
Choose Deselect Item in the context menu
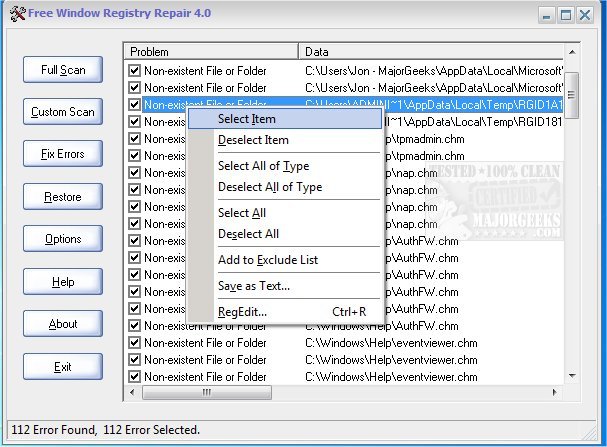click(285, 140)
